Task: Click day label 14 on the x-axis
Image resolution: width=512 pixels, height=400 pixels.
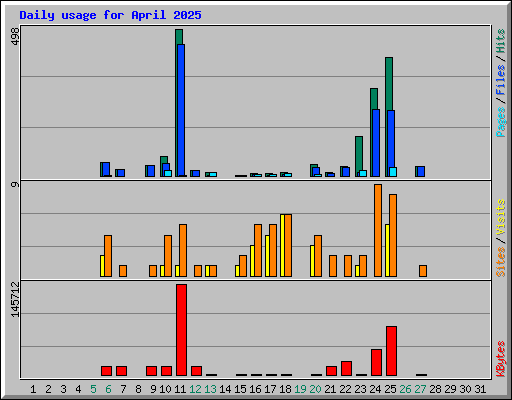Action: click(x=225, y=389)
